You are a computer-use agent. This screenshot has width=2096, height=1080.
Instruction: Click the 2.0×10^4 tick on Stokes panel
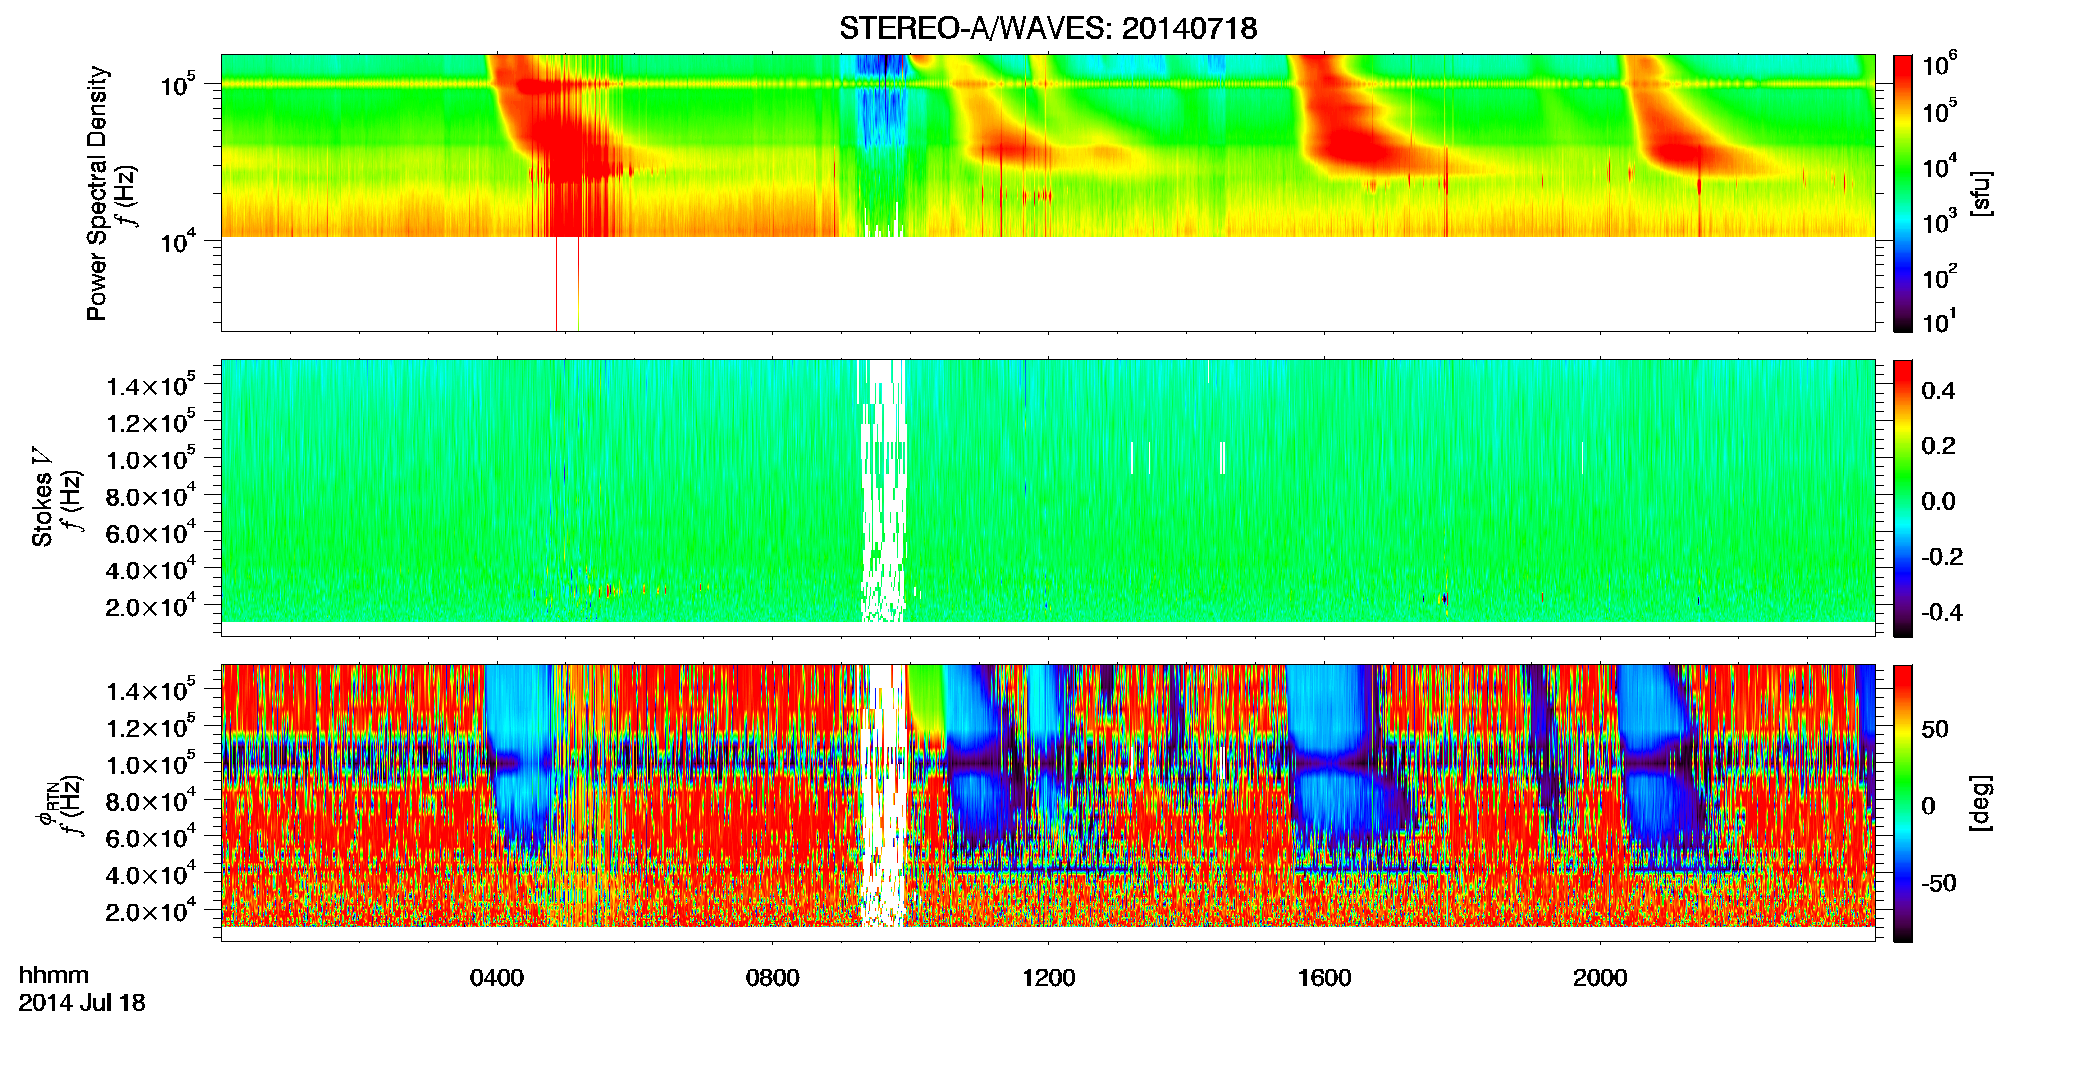151,605
